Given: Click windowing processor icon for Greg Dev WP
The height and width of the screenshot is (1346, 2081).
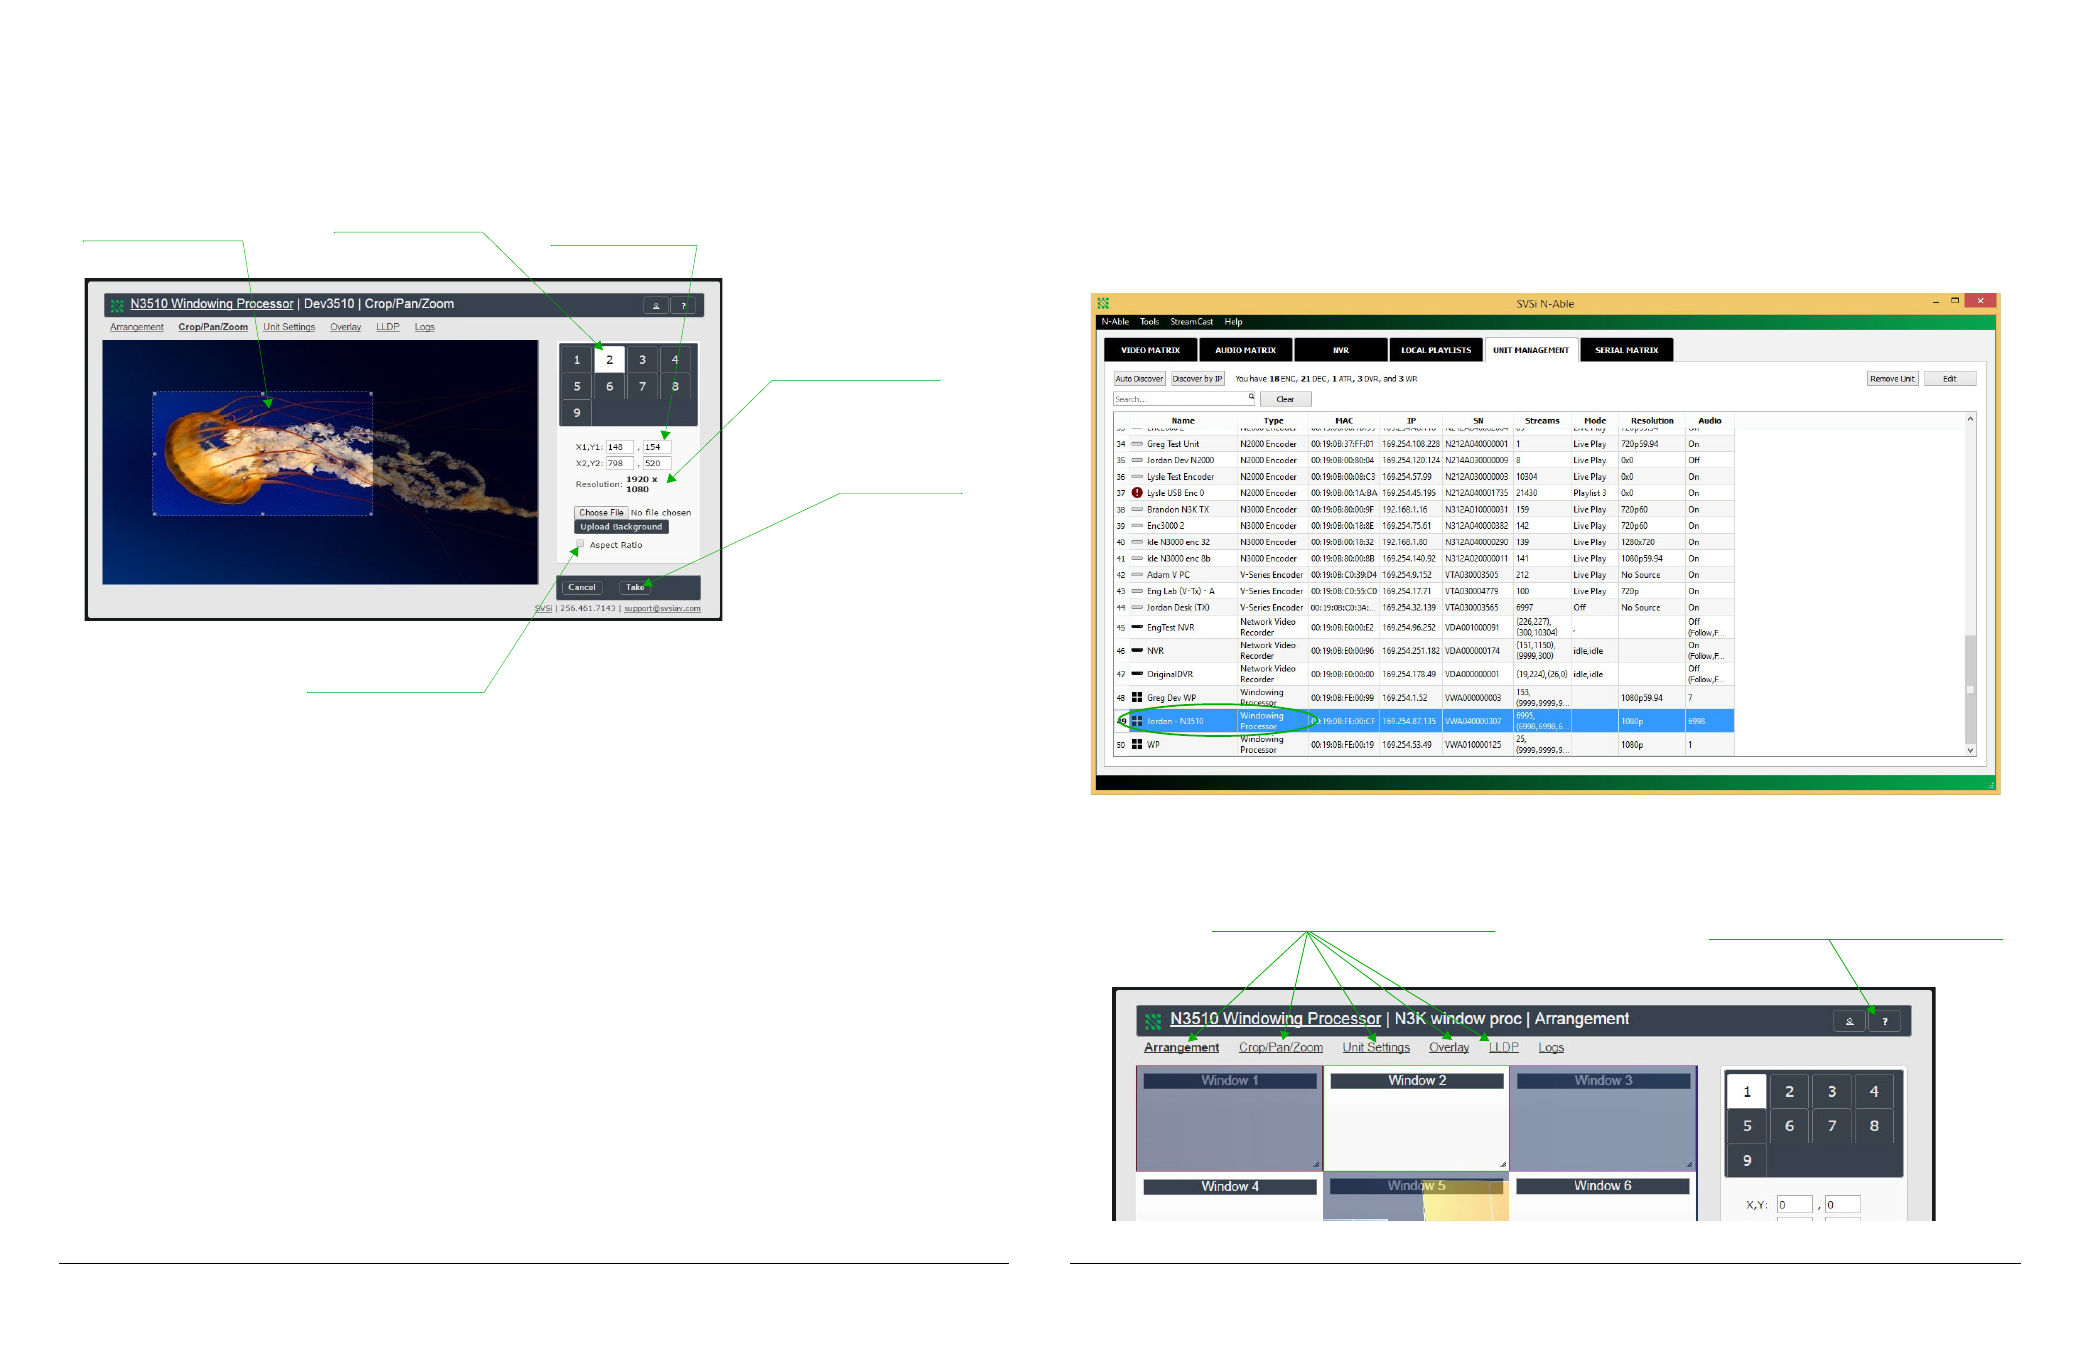Looking at the screenshot, I should tap(1137, 697).
